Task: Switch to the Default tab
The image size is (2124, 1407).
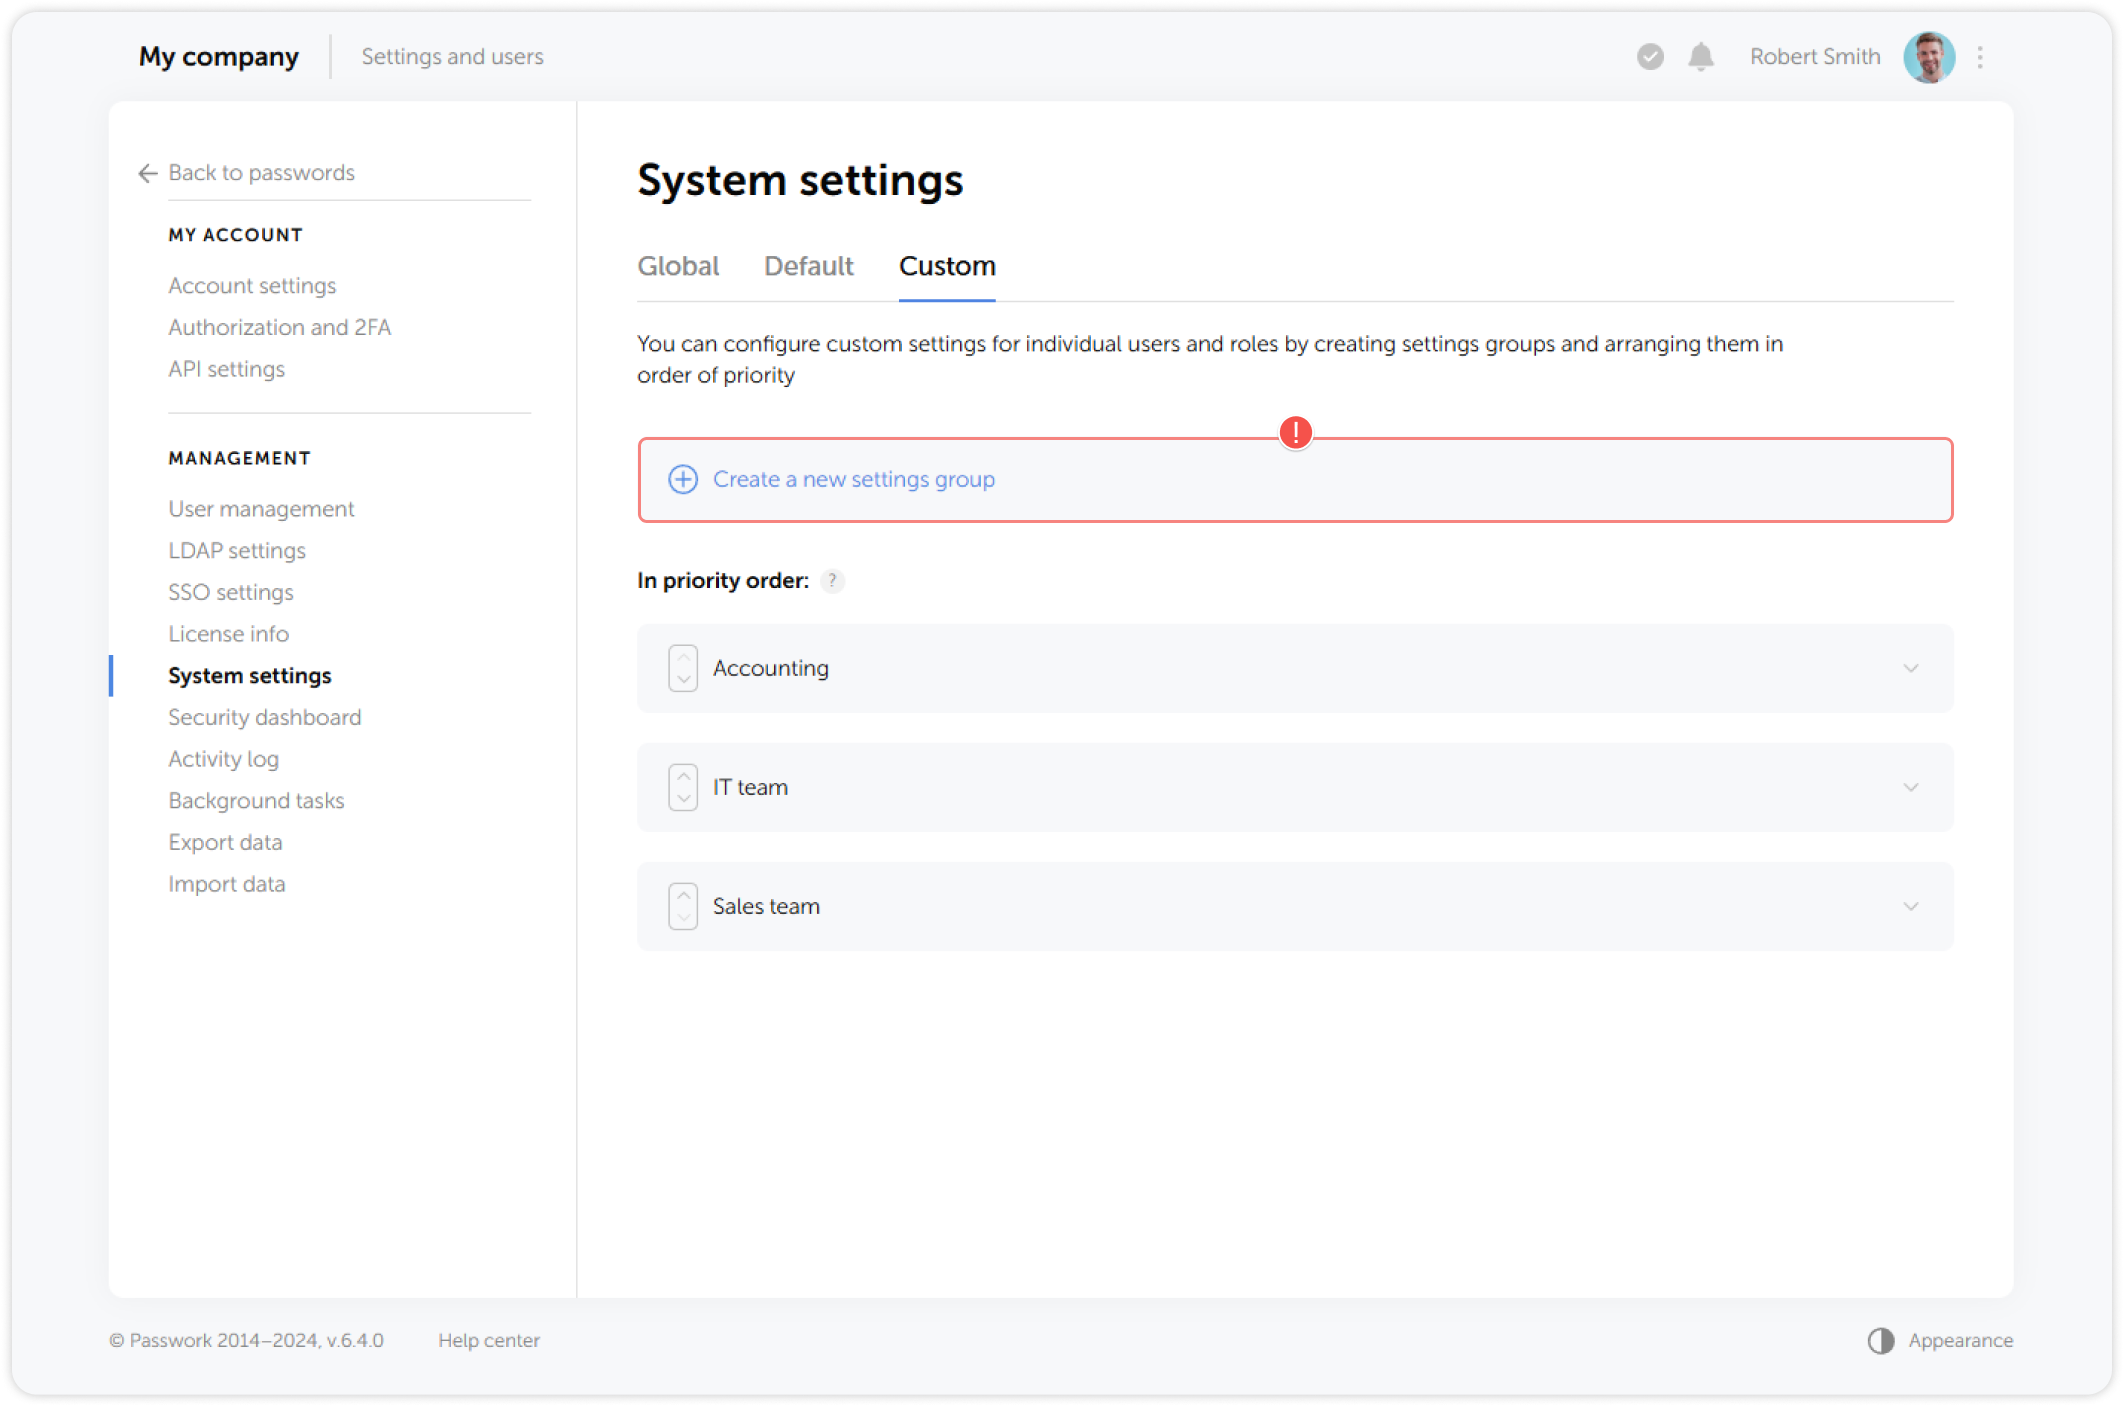Action: click(x=808, y=266)
